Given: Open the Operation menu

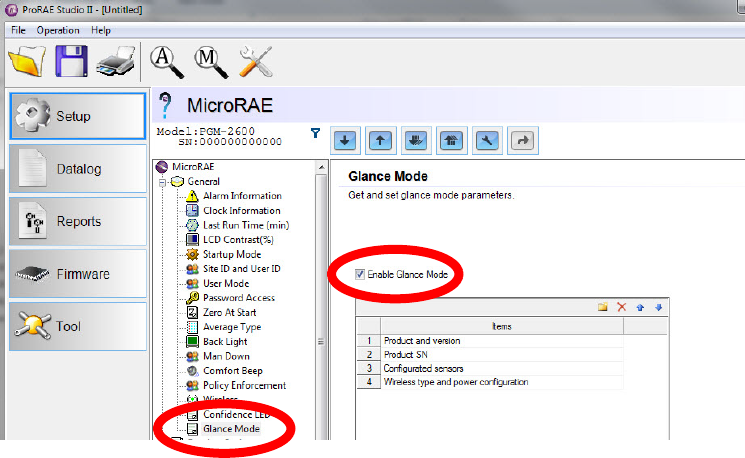Looking at the screenshot, I should [58, 30].
